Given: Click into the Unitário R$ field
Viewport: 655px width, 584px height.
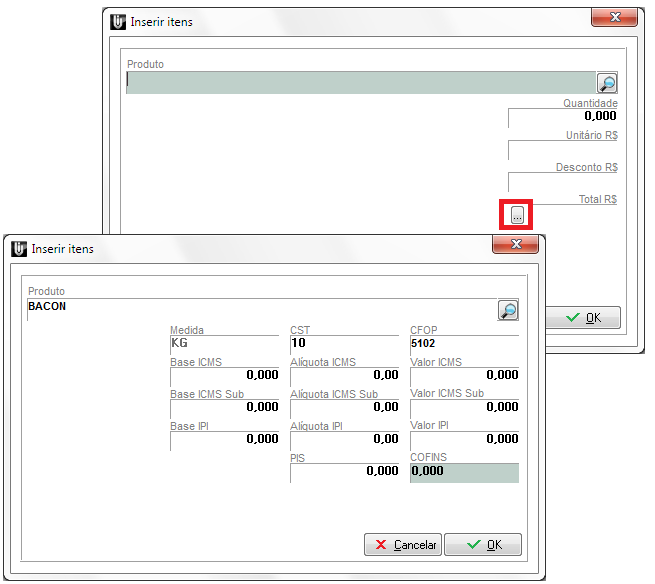Looking at the screenshot, I should coord(563,149).
